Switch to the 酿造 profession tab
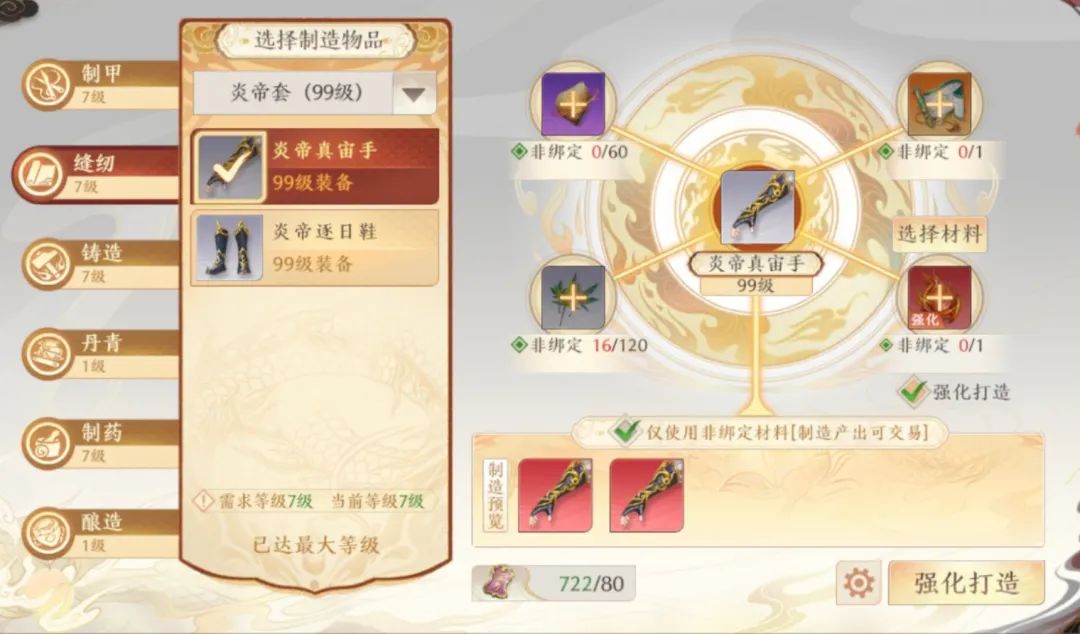Screen dimensions: 1080x634 pos(101,533)
